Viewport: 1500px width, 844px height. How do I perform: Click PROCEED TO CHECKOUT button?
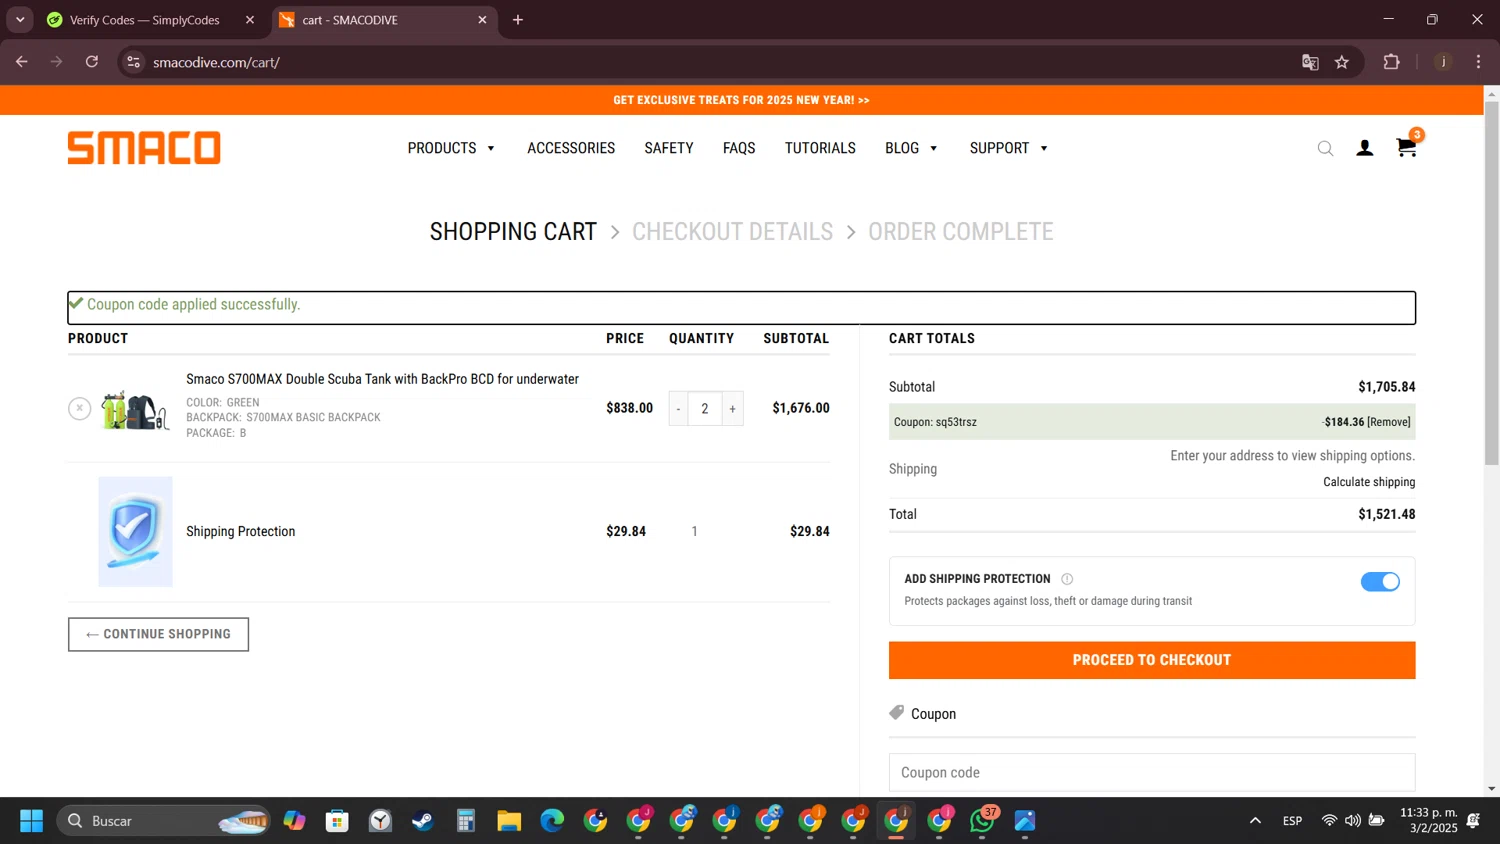1152,660
